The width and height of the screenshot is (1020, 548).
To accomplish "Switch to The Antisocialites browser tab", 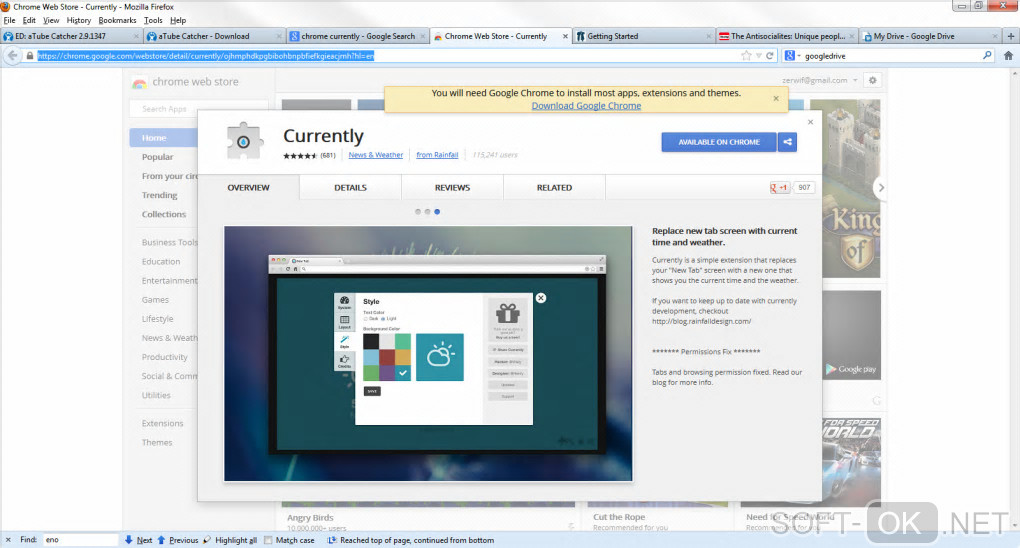I will [x=787, y=36].
